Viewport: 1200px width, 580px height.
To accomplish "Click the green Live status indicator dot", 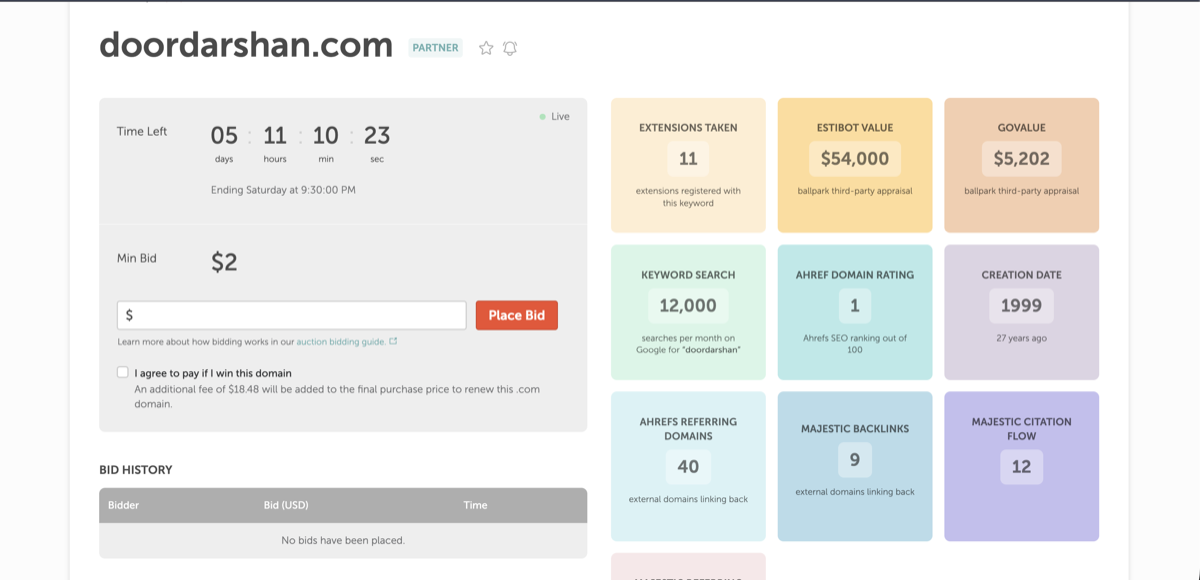I will pos(540,116).
